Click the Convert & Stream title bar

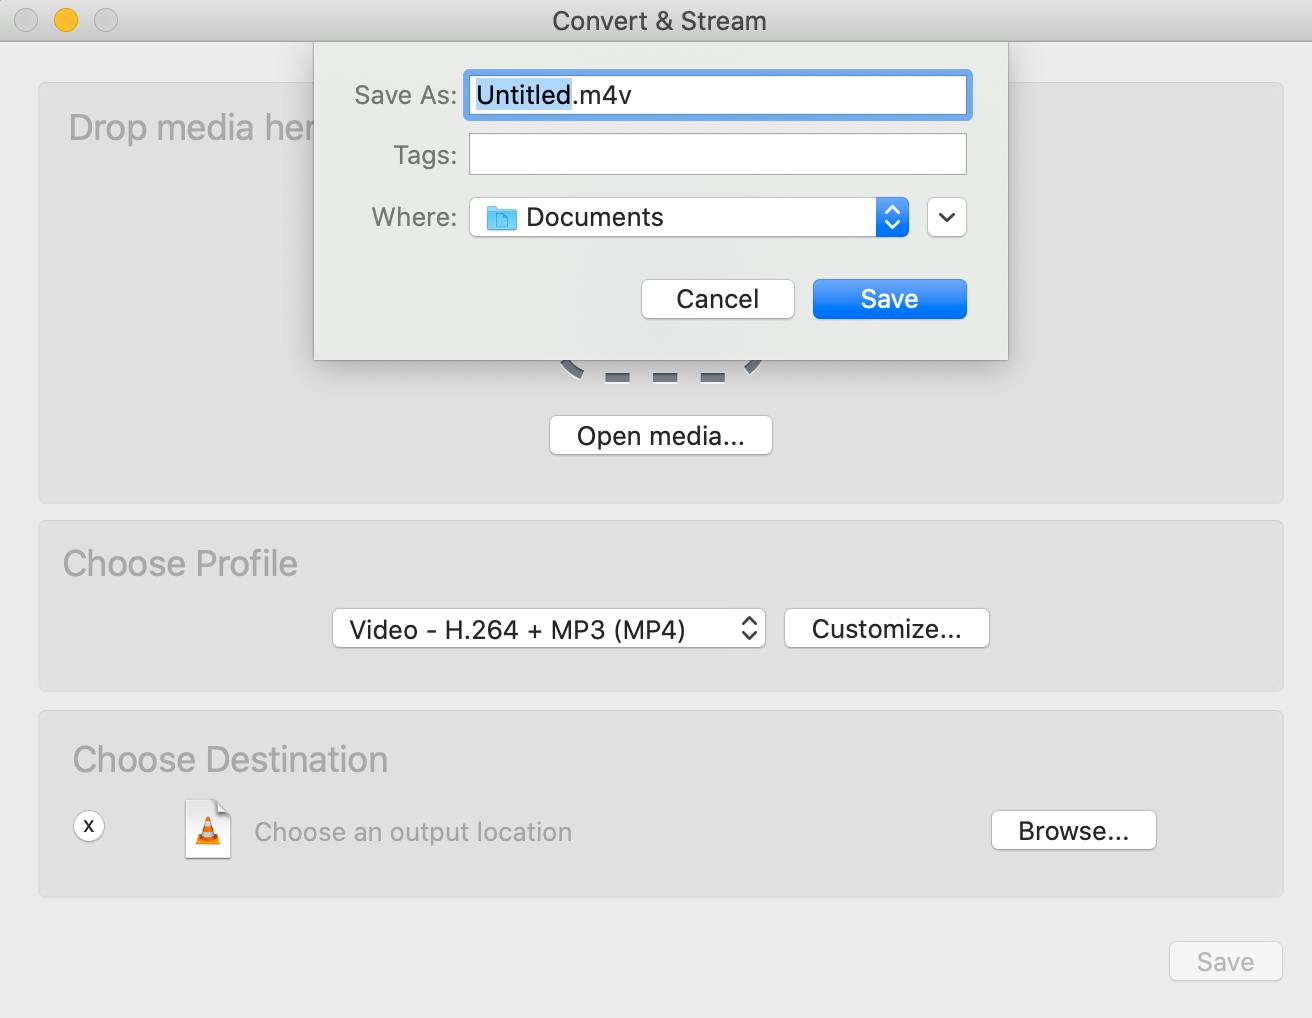point(659,20)
